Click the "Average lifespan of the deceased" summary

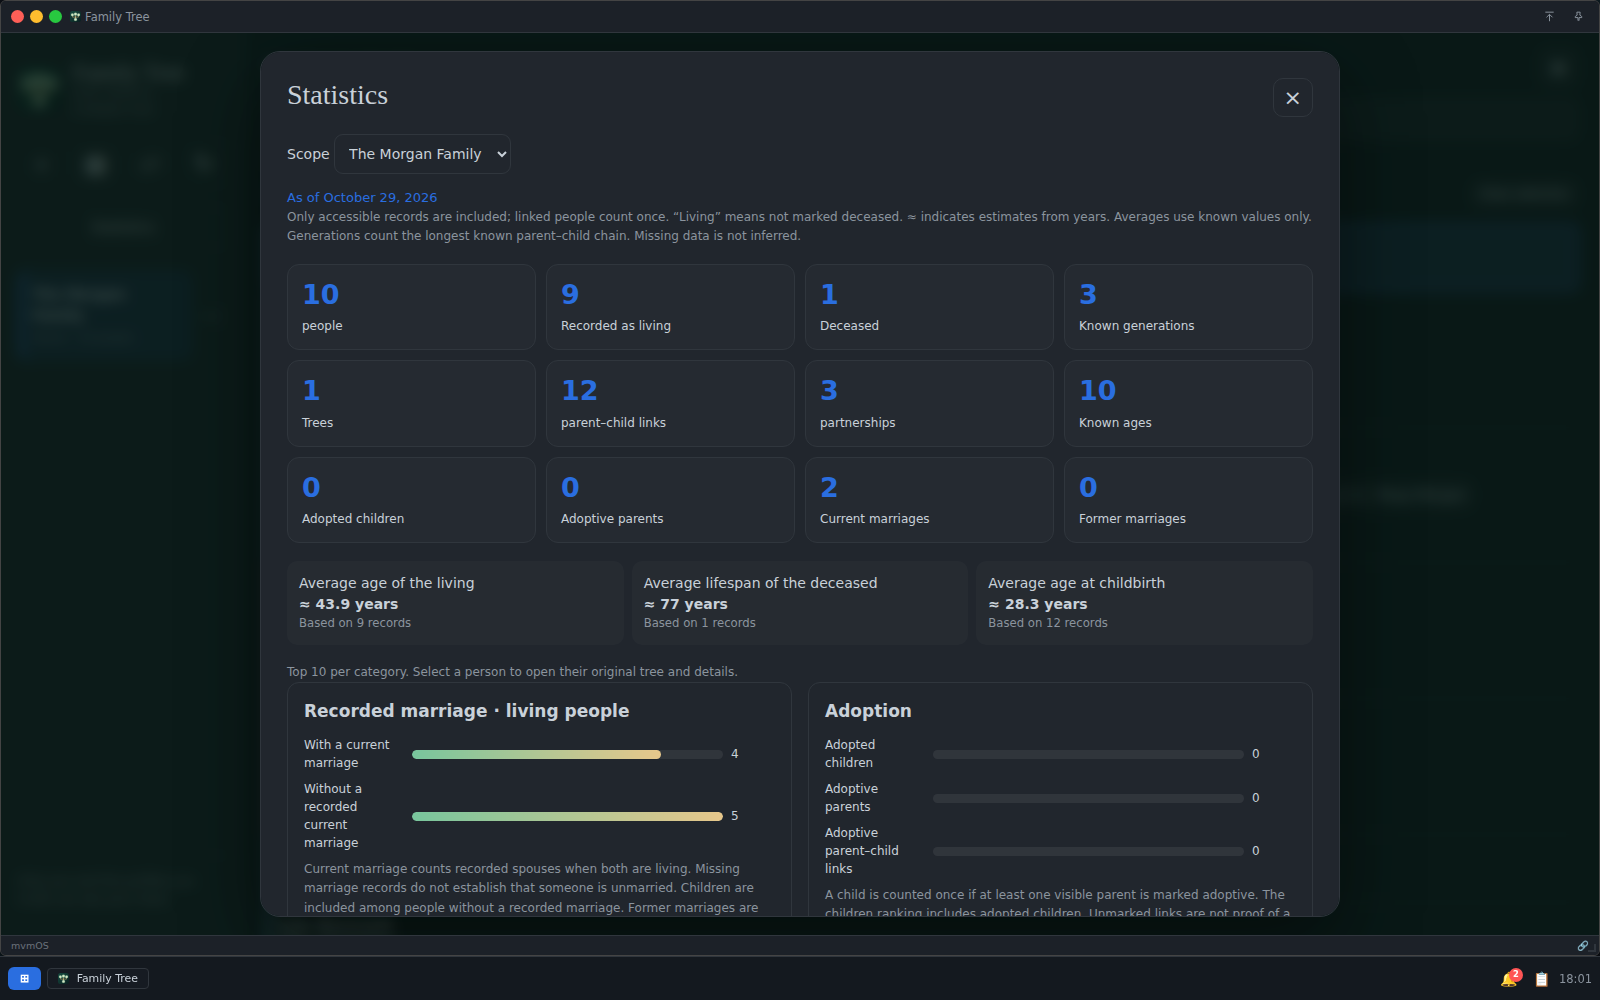[x=800, y=603]
